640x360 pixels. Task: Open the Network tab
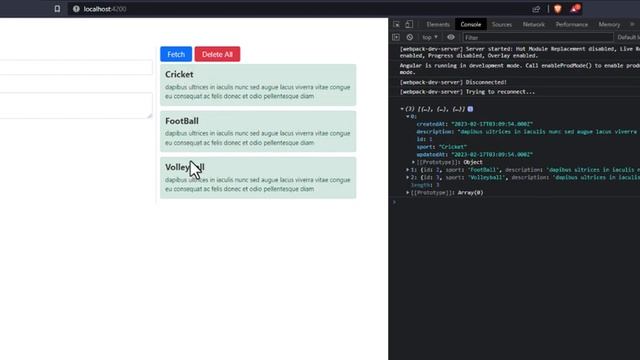pos(533,24)
